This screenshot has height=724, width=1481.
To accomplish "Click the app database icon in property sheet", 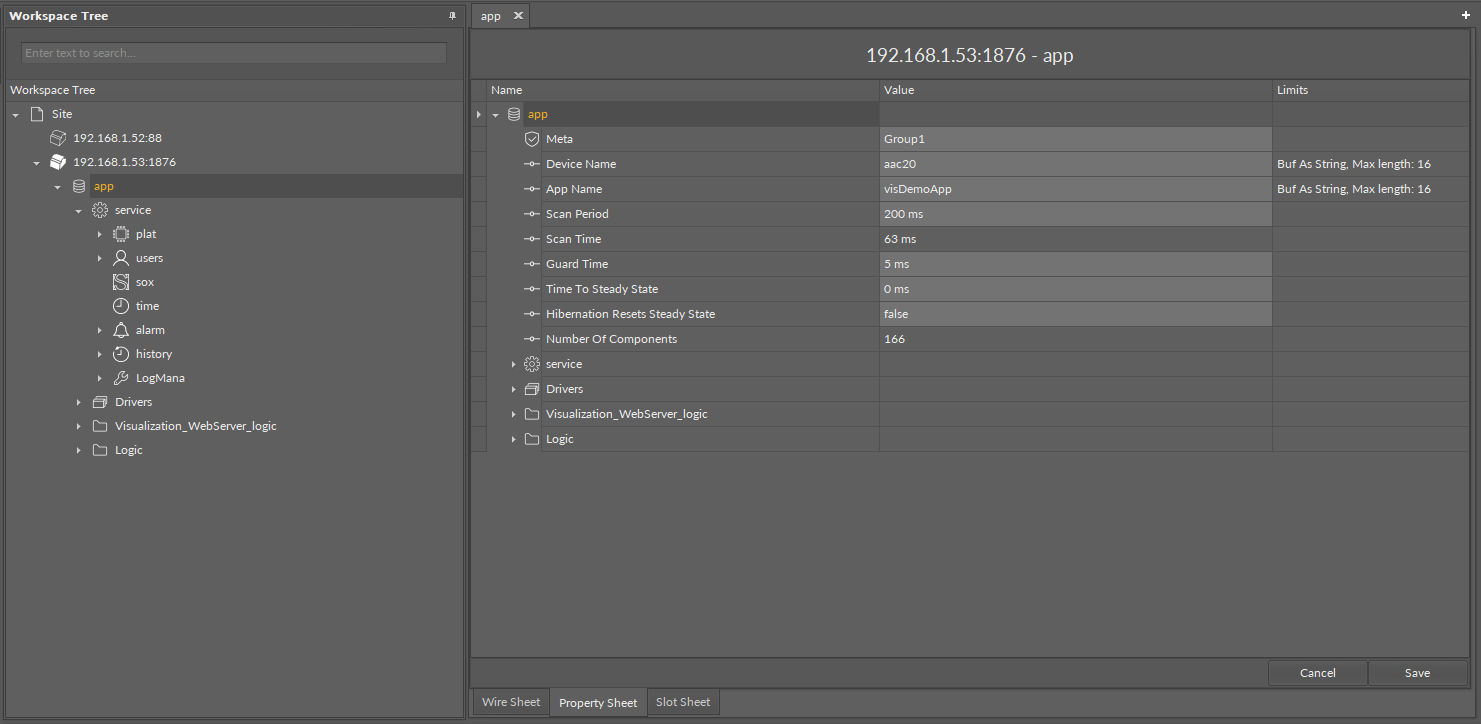I will coord(514,114).
